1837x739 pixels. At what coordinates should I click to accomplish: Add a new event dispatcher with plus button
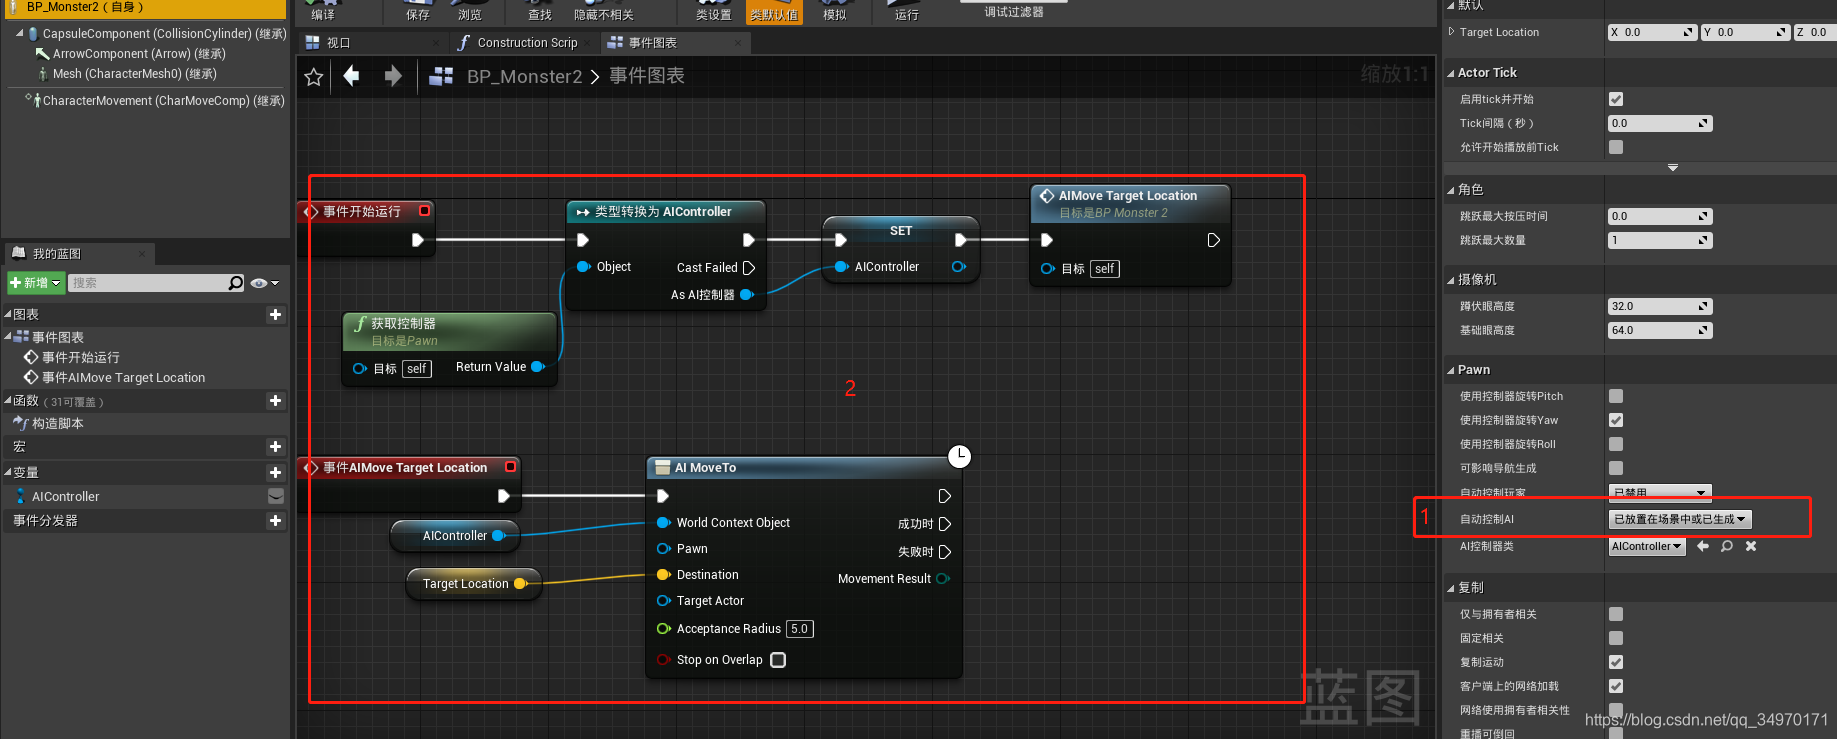275,521
